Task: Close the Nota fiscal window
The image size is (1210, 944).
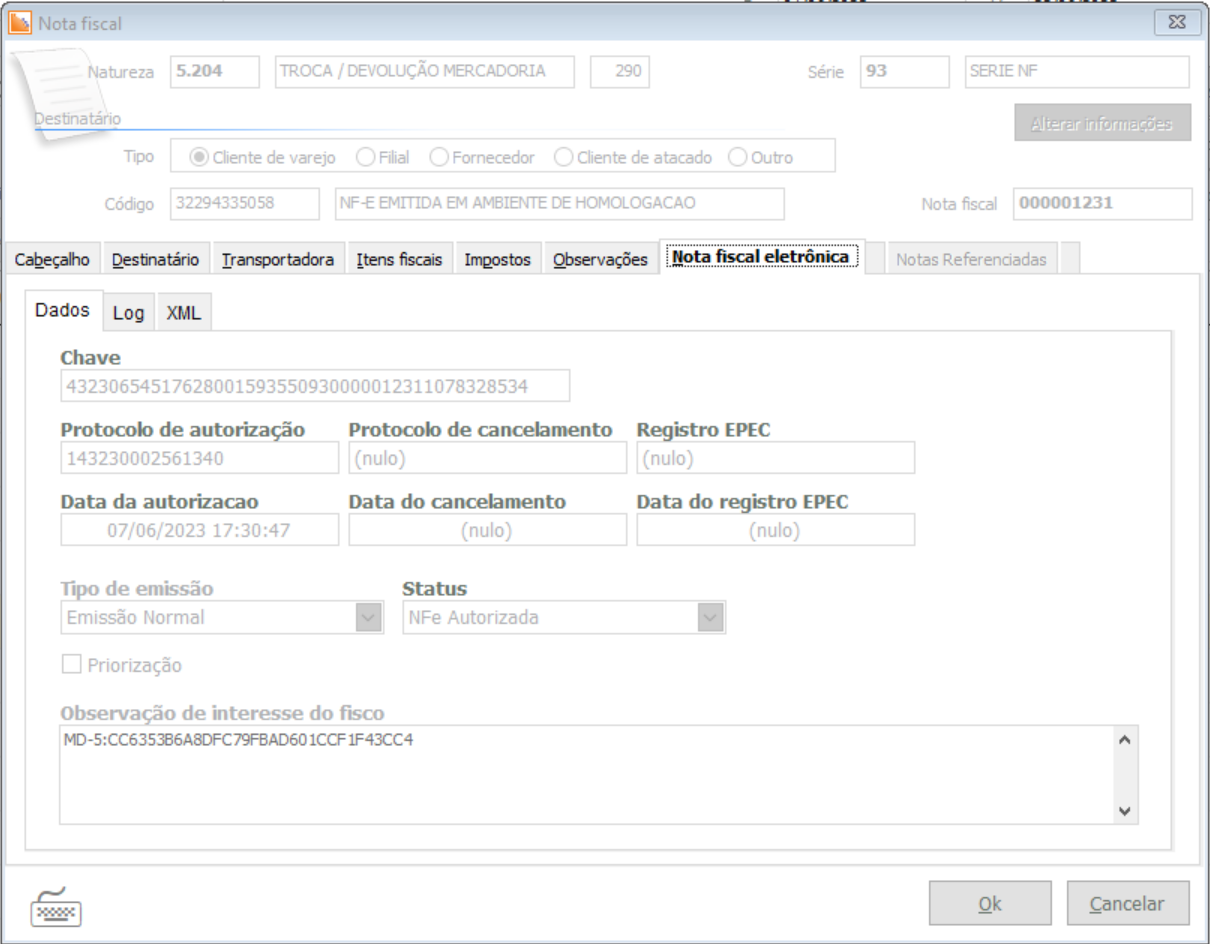Action: coord(1176,20)
